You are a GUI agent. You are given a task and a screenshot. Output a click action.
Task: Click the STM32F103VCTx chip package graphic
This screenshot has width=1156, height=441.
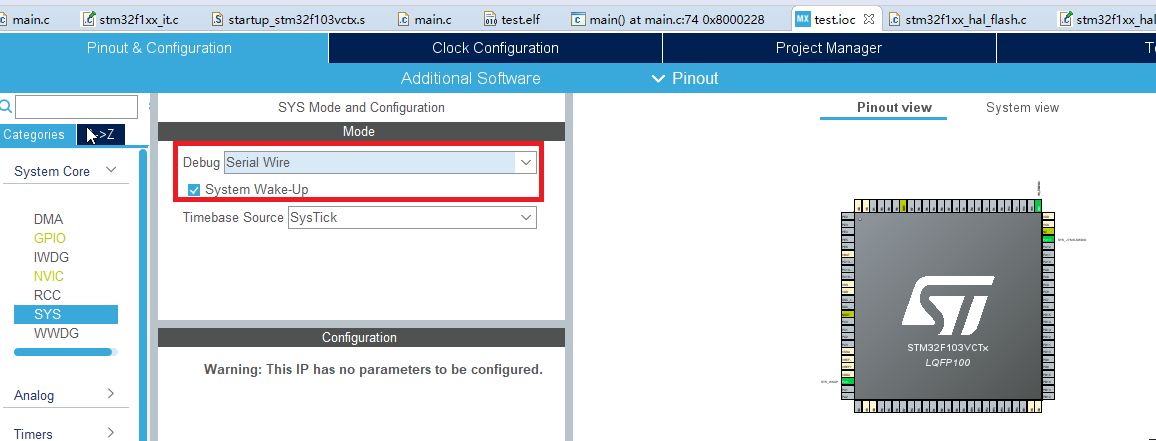pyautogui.click(x=948, y=306)
